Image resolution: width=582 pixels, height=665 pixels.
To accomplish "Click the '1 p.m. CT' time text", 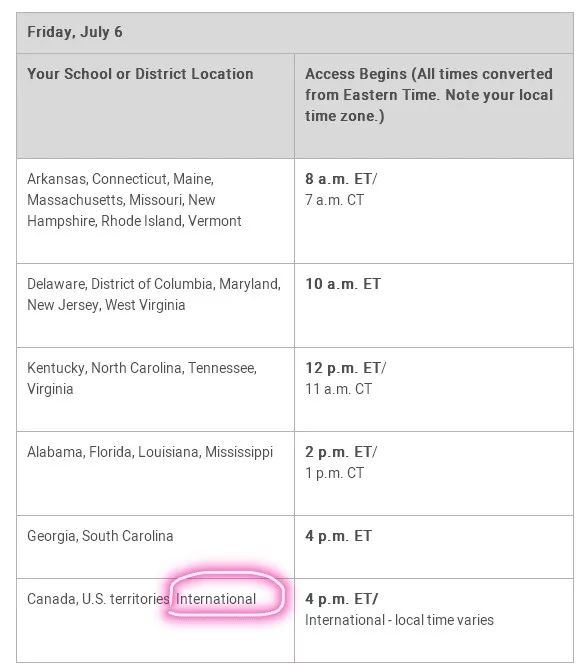I will pyautogui.click(x=334, y=473).
